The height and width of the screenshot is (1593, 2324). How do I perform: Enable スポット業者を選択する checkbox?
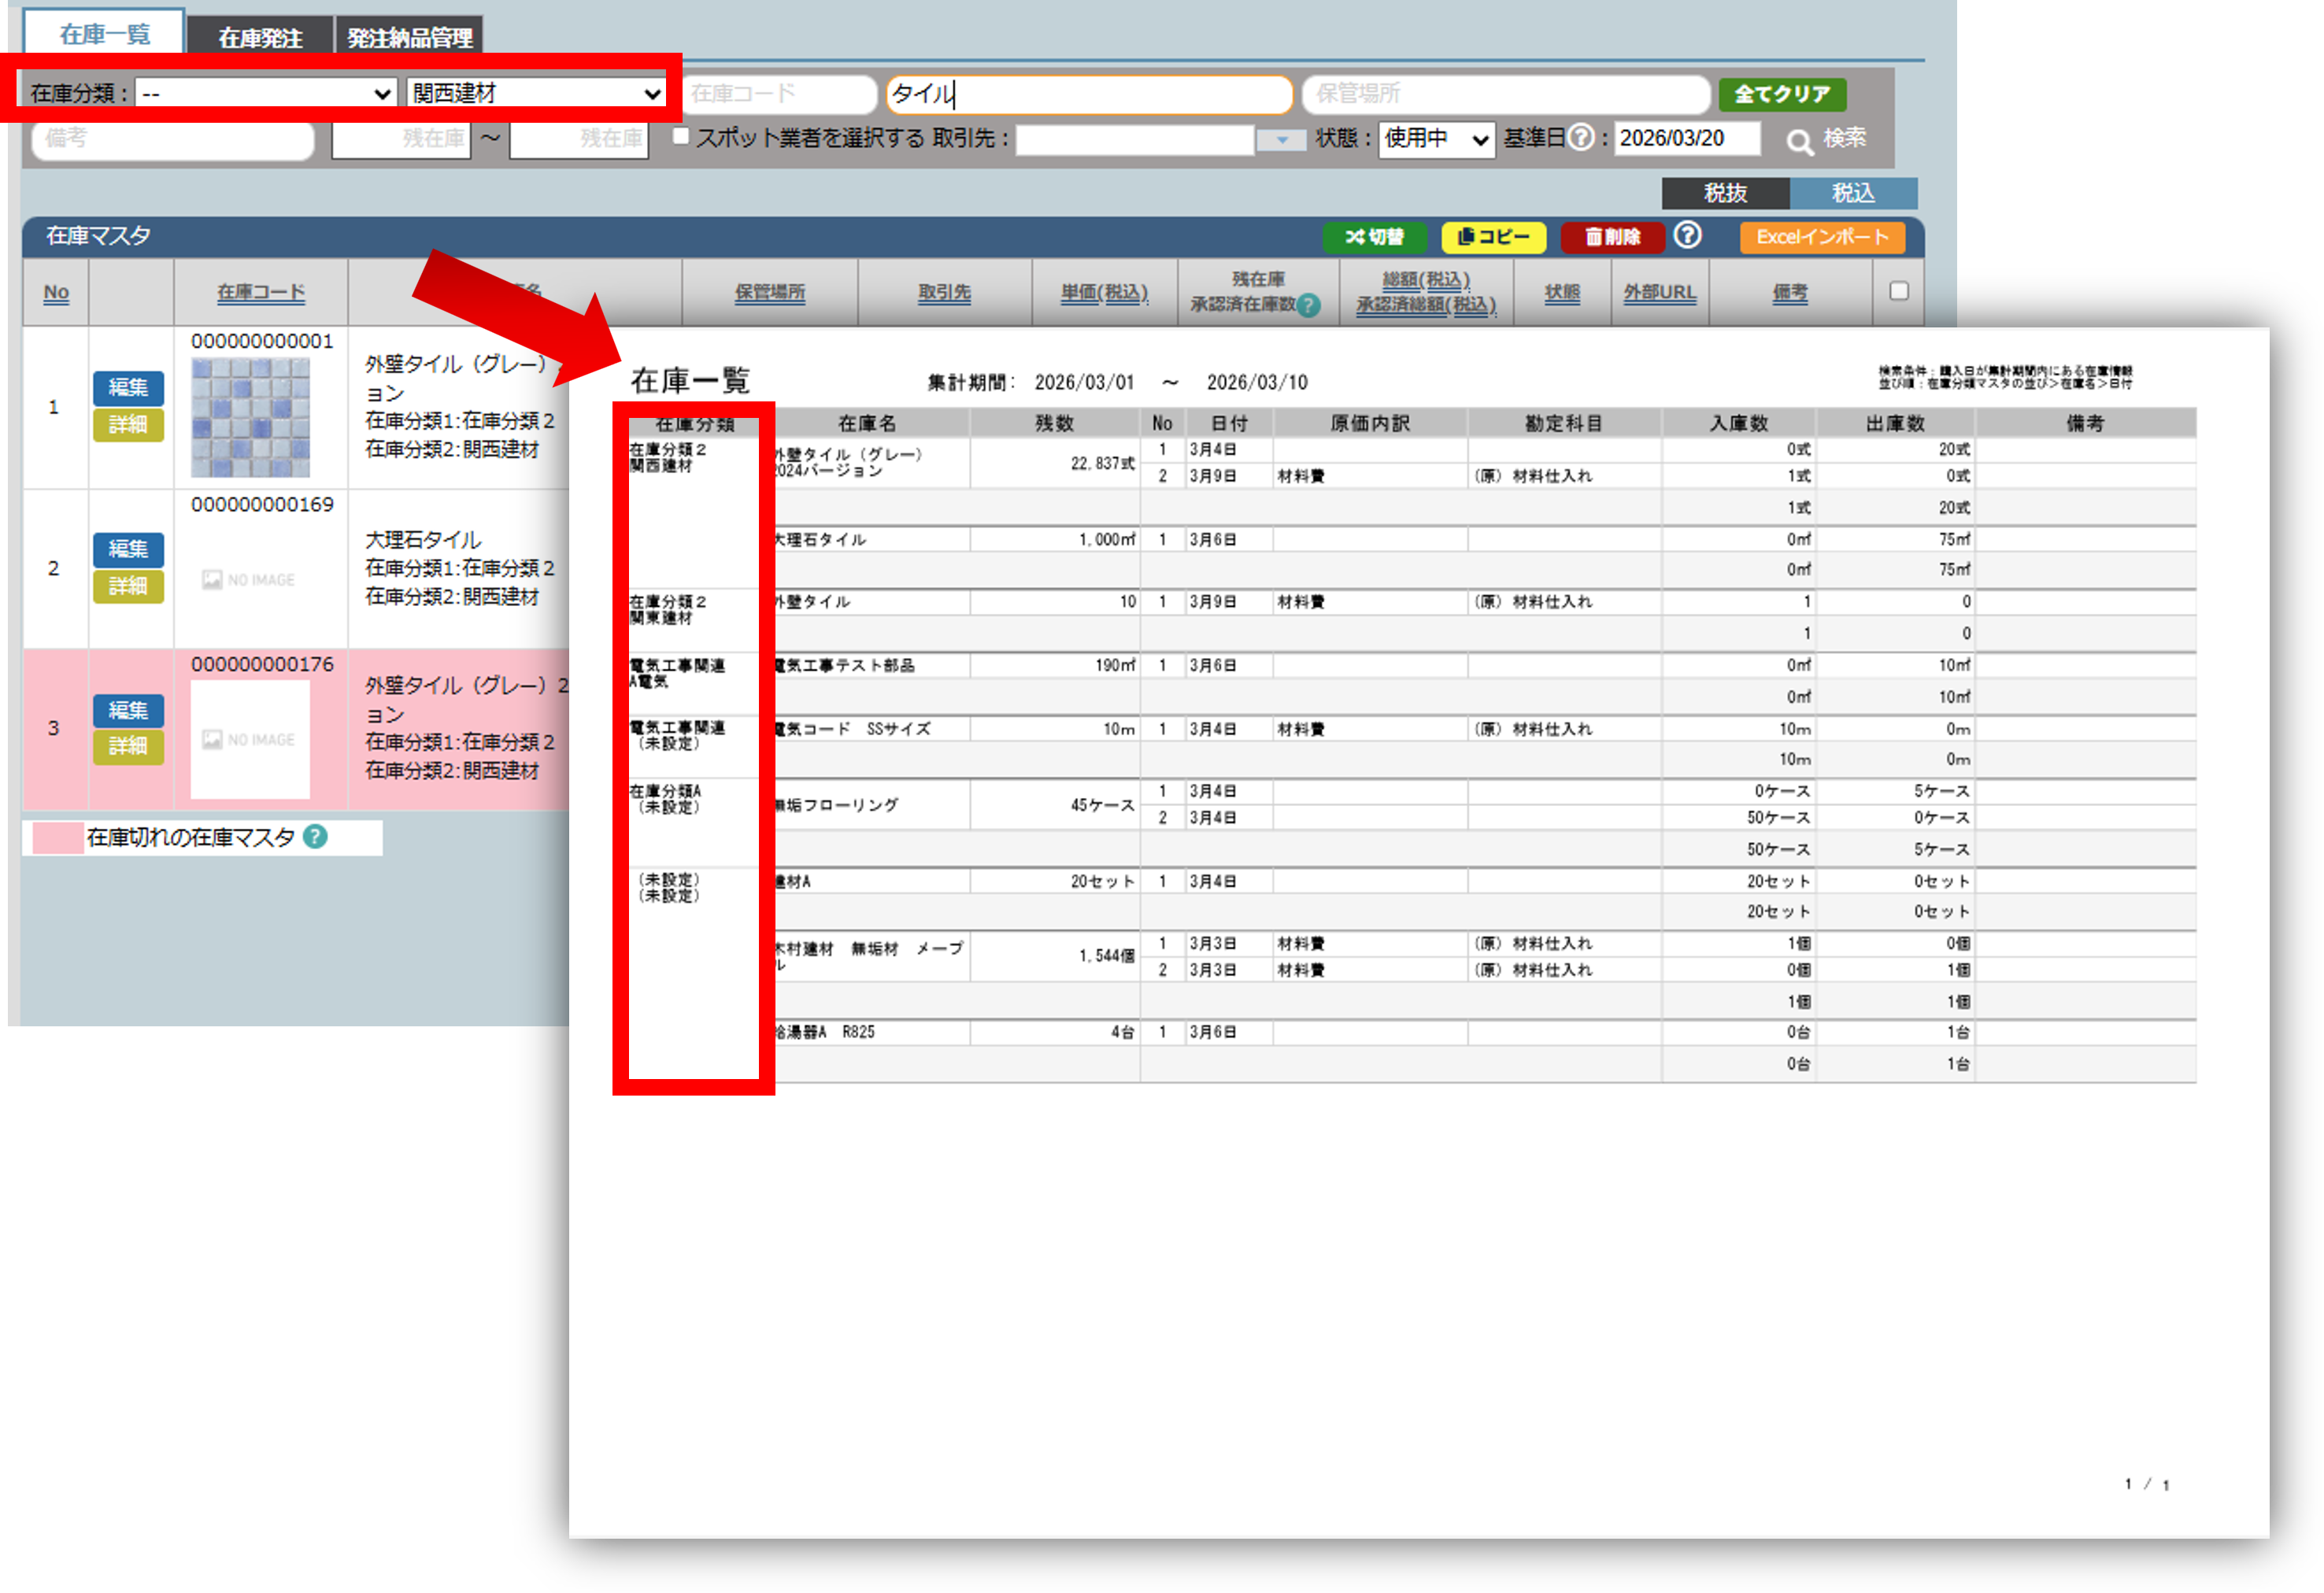pyautogui.click(x=681, y=136)
